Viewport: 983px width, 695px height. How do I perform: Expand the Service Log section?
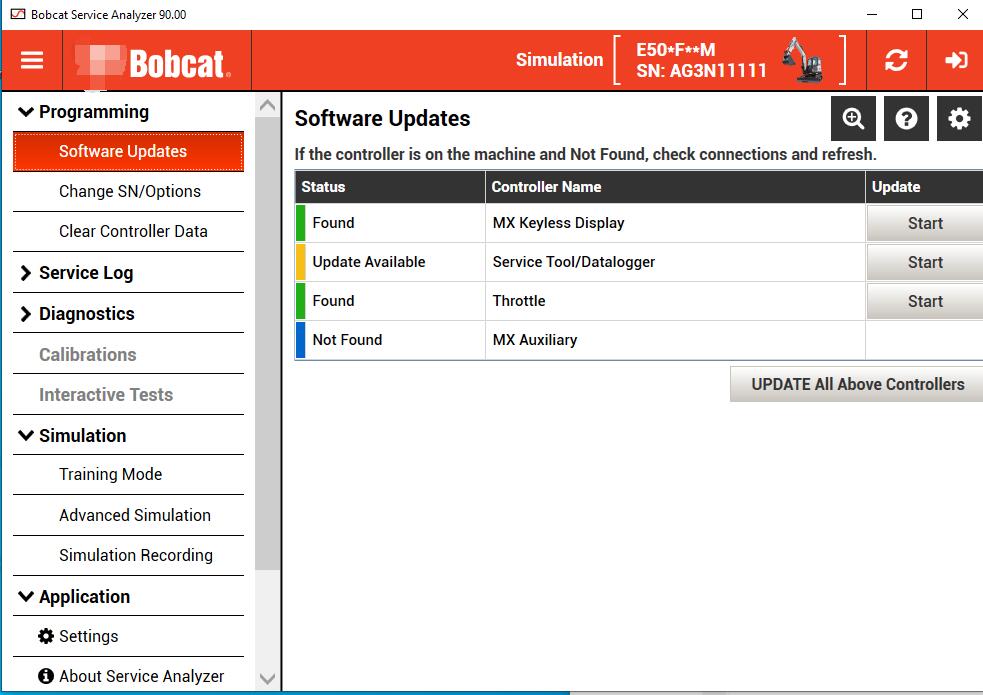26,273
